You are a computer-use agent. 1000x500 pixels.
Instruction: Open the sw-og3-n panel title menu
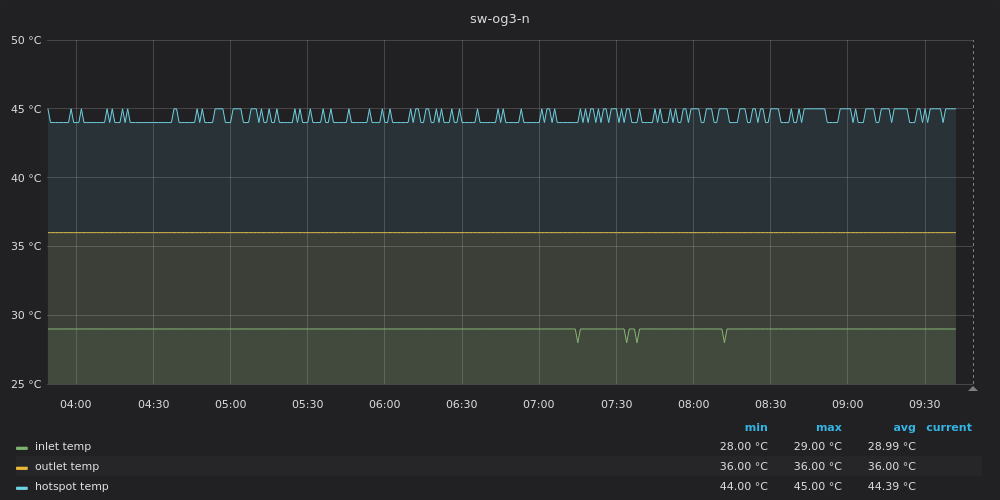pos(499,19)
